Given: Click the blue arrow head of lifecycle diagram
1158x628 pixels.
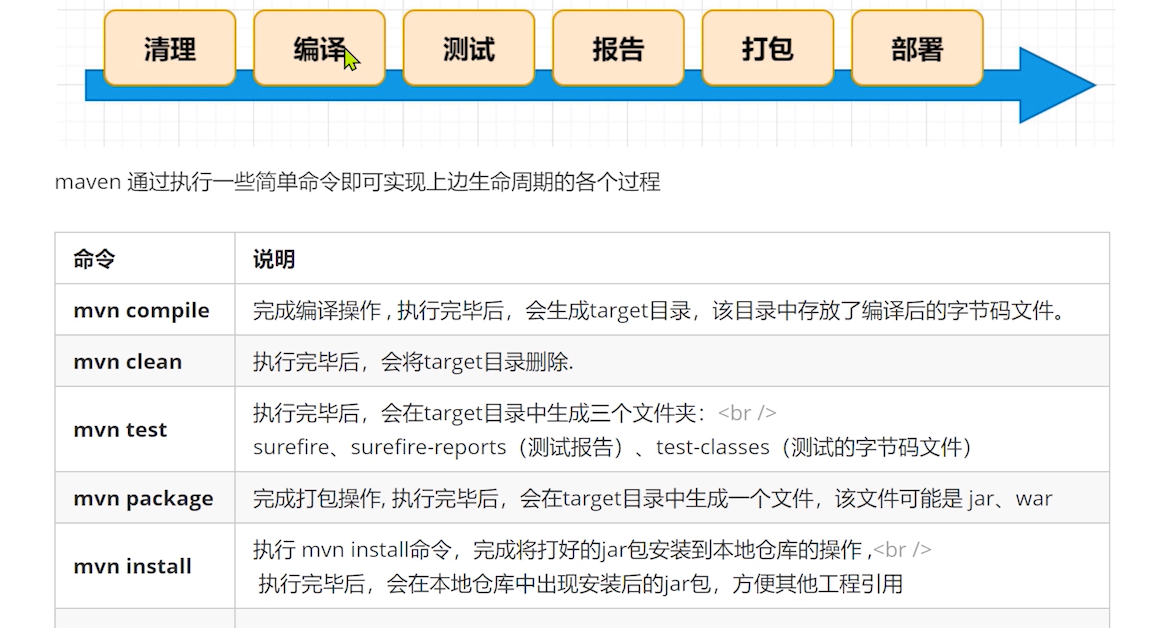Looking at the screenshot, I should point(1056,85).
